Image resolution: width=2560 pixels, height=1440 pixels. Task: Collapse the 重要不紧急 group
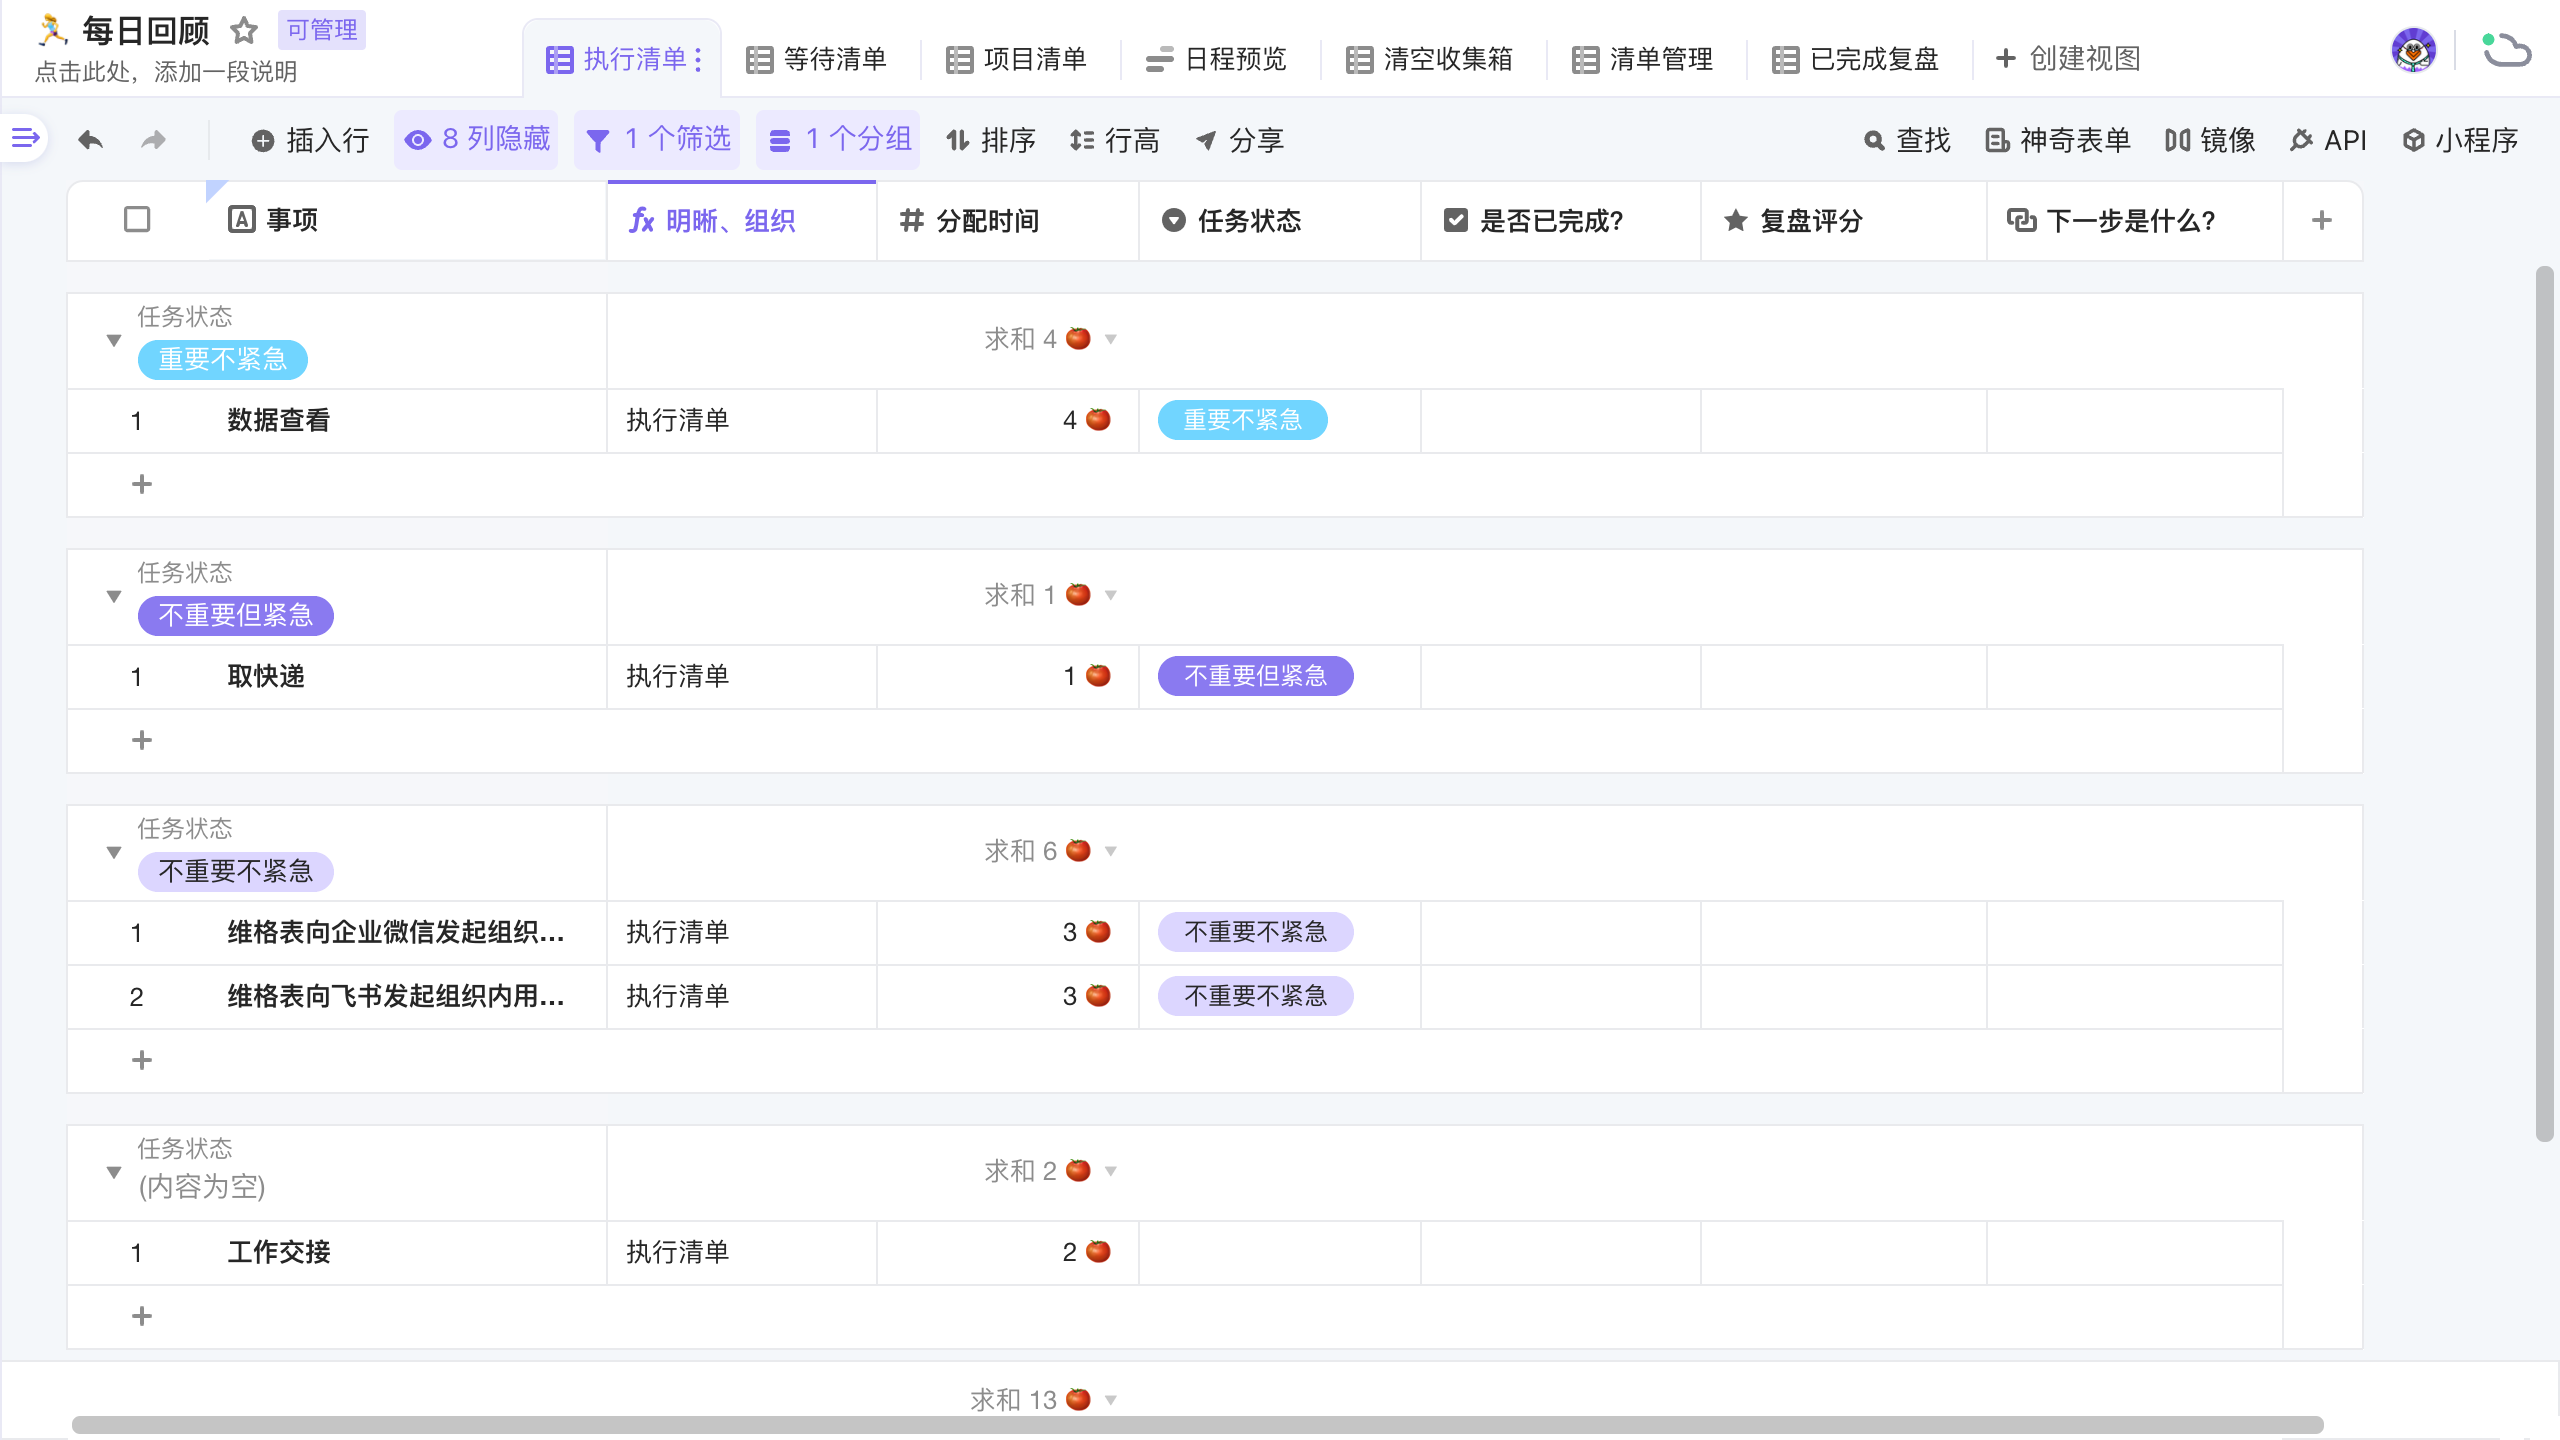tap(113, 339)
